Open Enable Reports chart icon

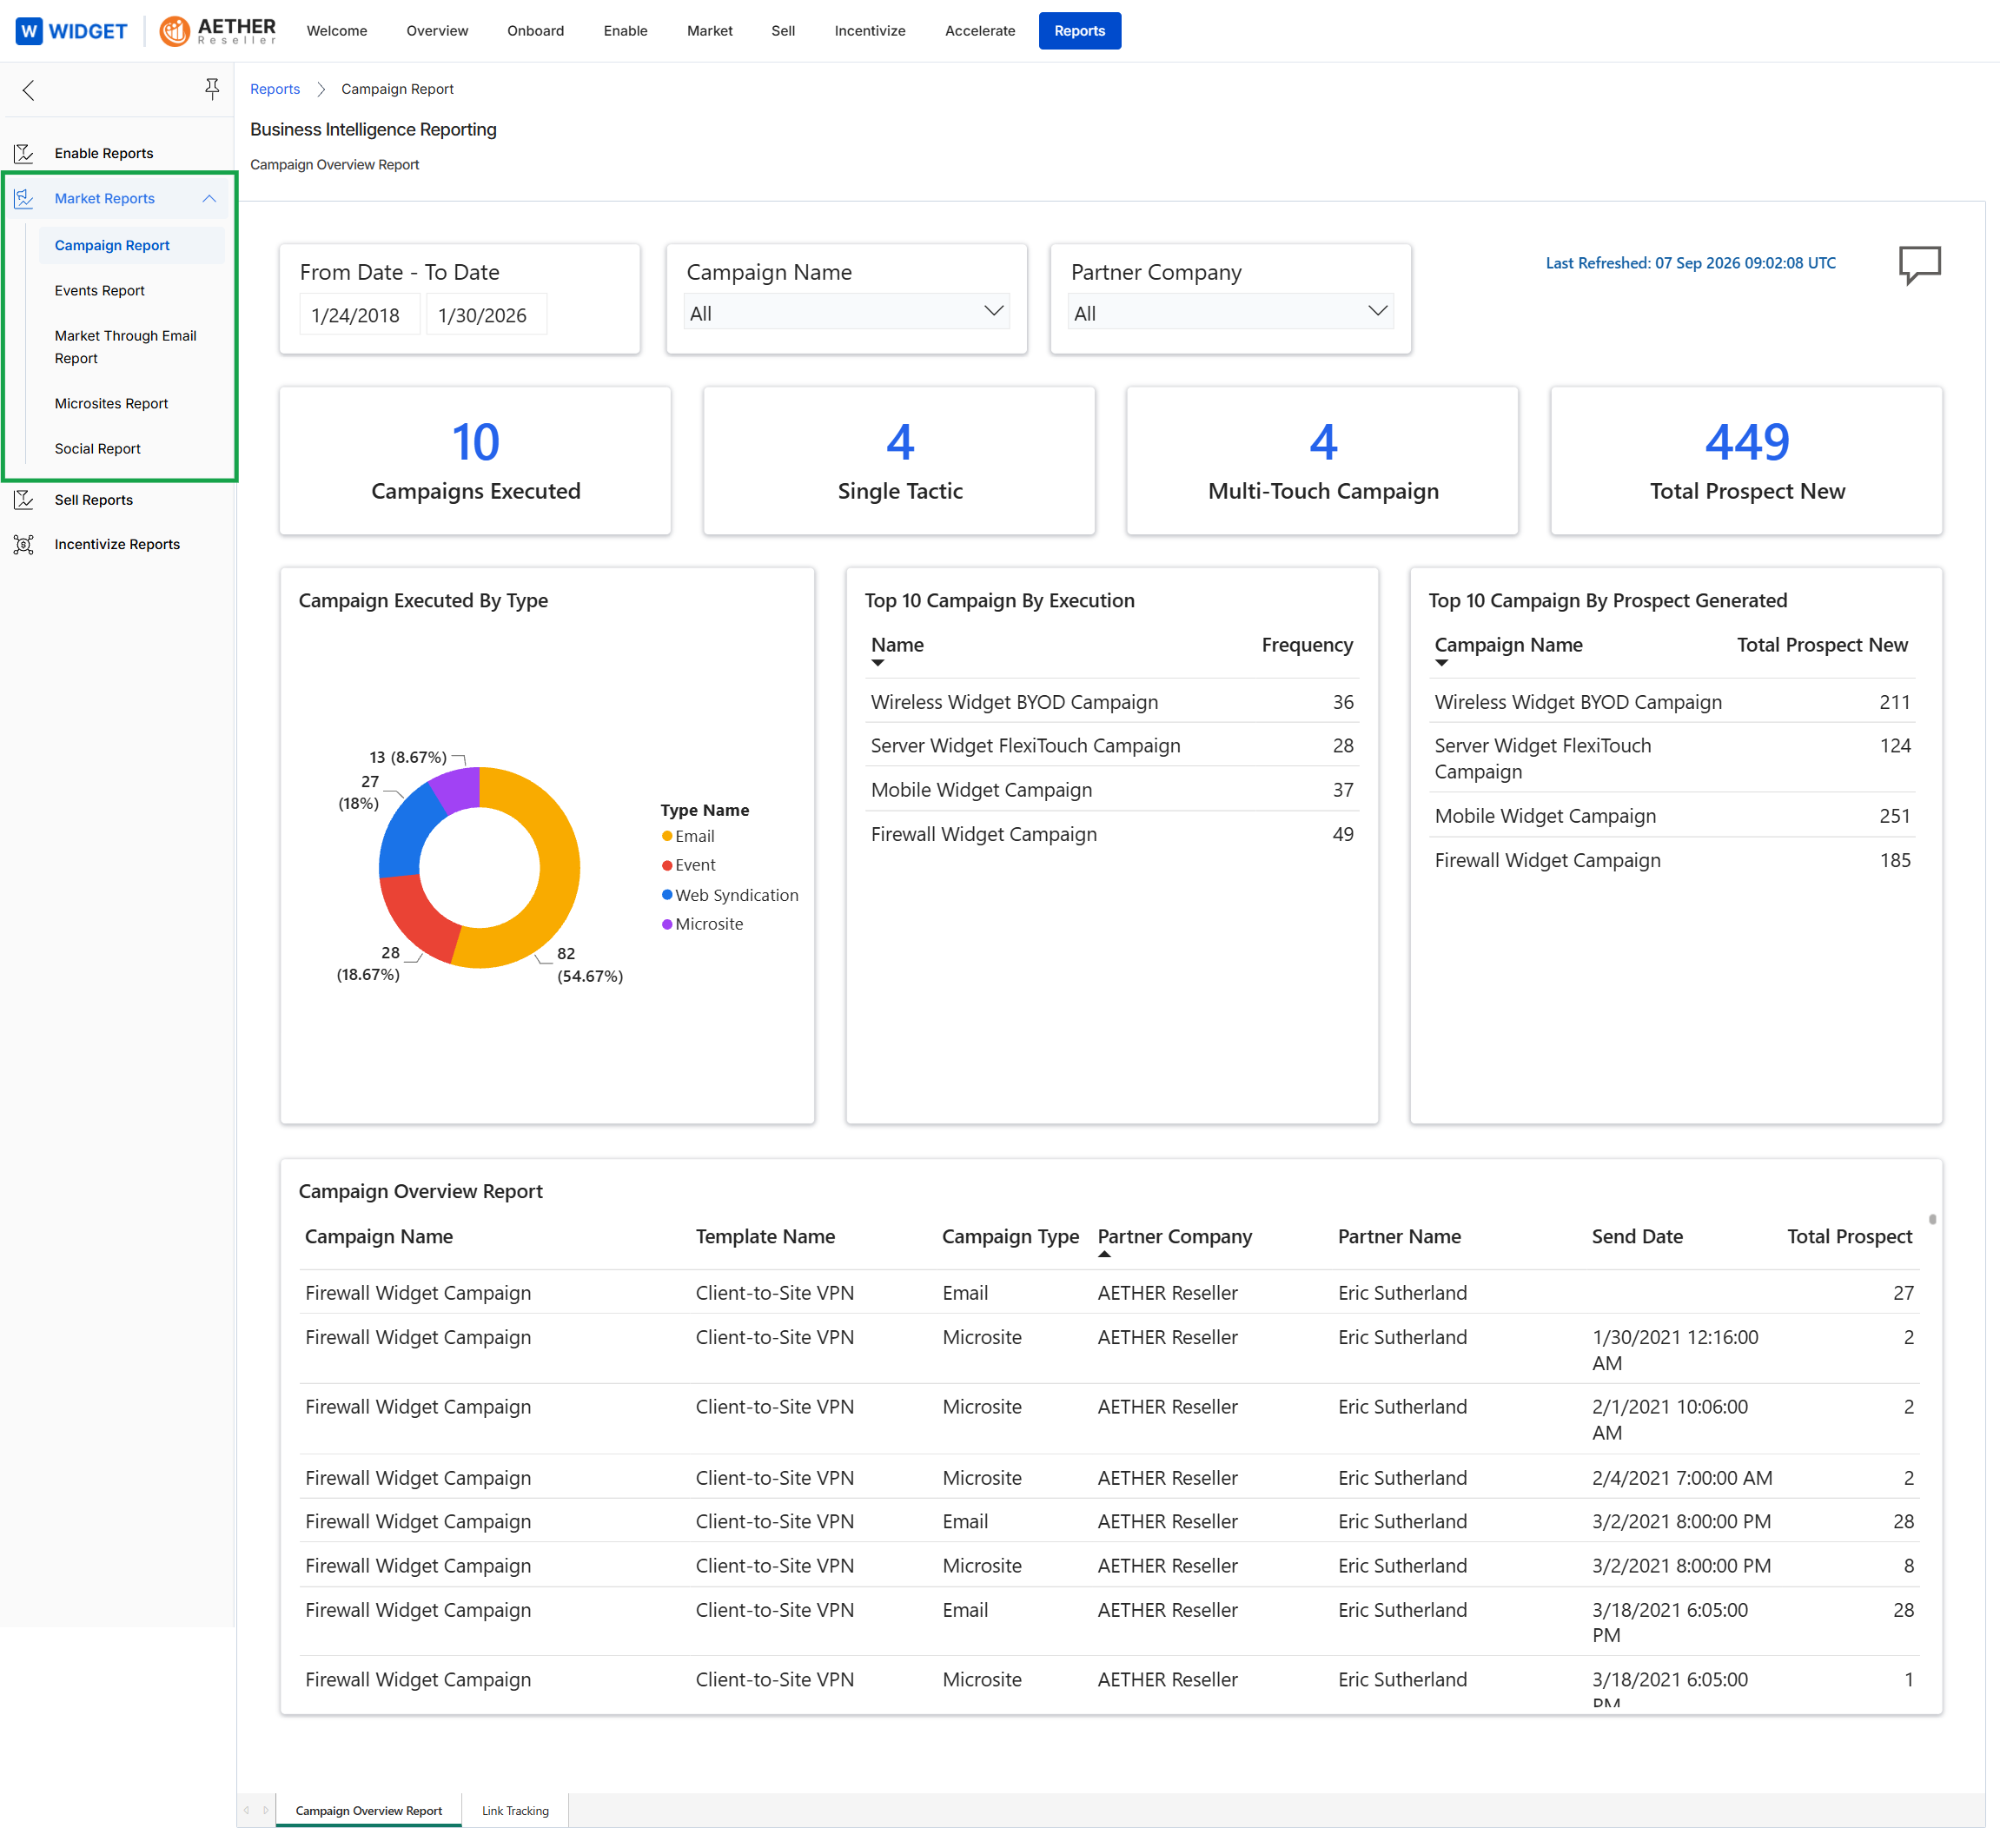click(x=24, y=153)
